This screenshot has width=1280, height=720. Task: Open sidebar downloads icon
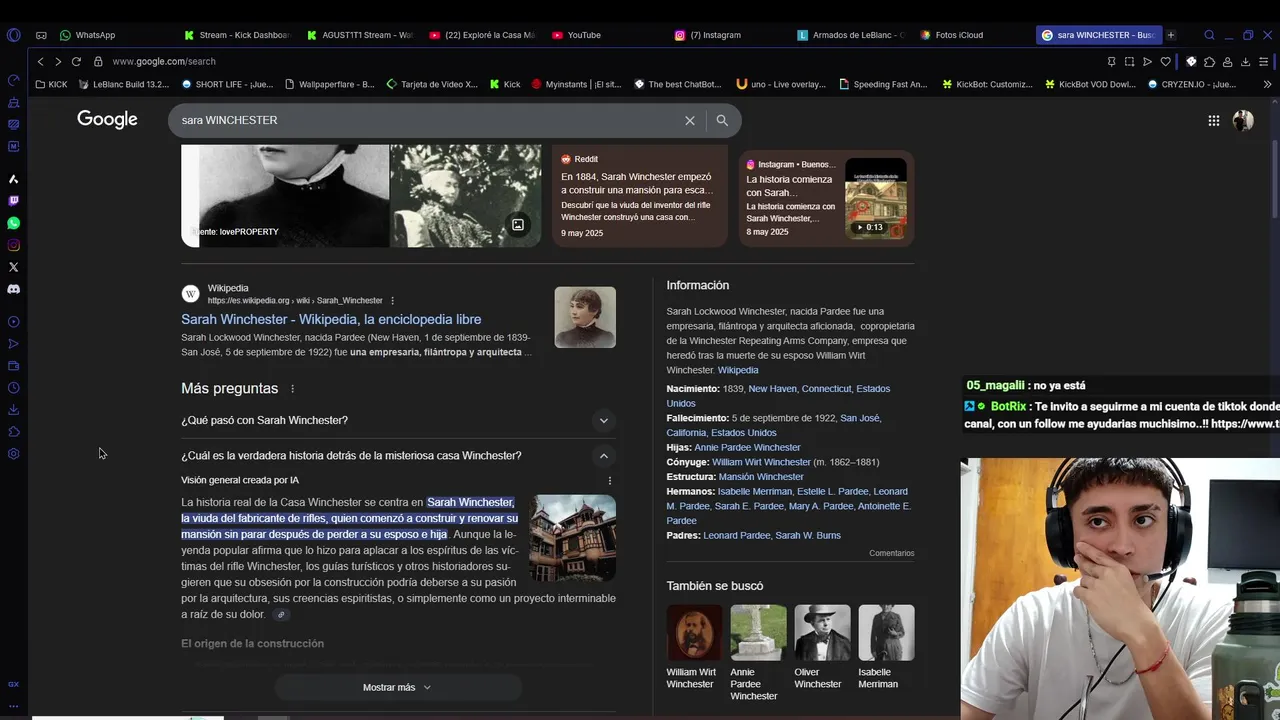click(x=13, y=410)
